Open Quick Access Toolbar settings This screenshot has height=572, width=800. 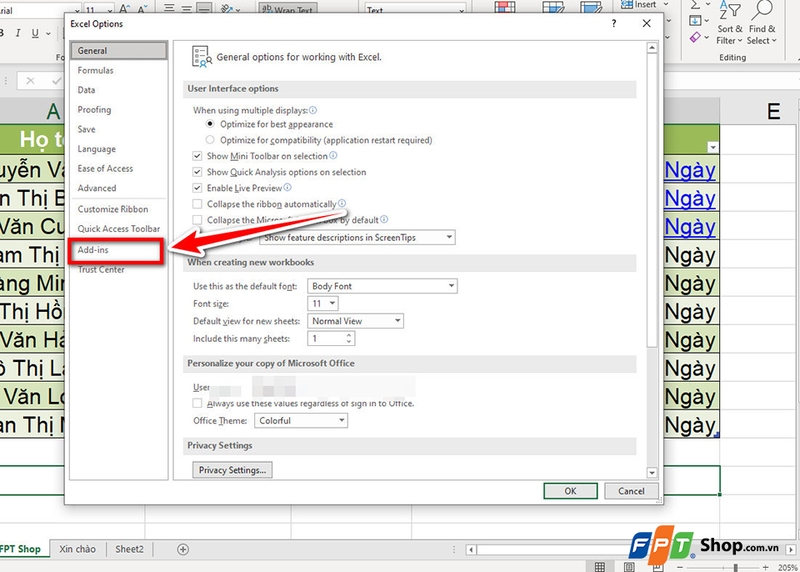pyautogui.click(x=118, y=229)
